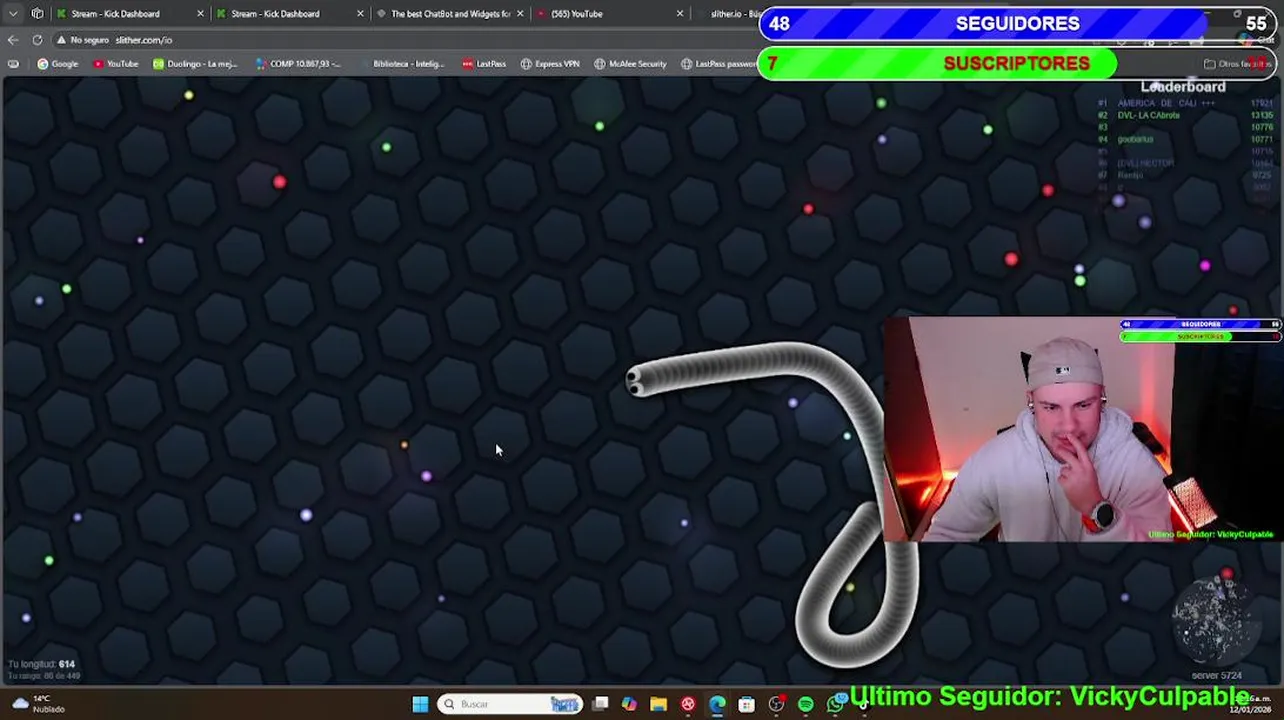Screen dimensions: 1284x720
Task: Close The best ChatBot and Widgets tab
Action: (520, 14)
